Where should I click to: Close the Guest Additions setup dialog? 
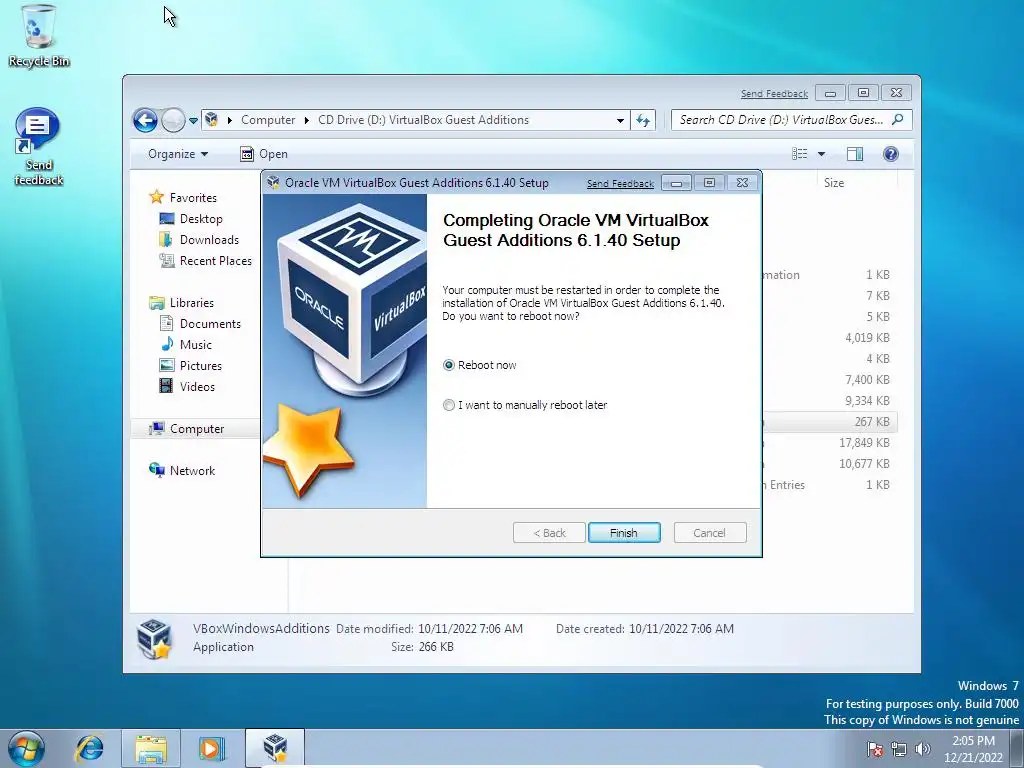pyautogui.click(x=743, y=183)
